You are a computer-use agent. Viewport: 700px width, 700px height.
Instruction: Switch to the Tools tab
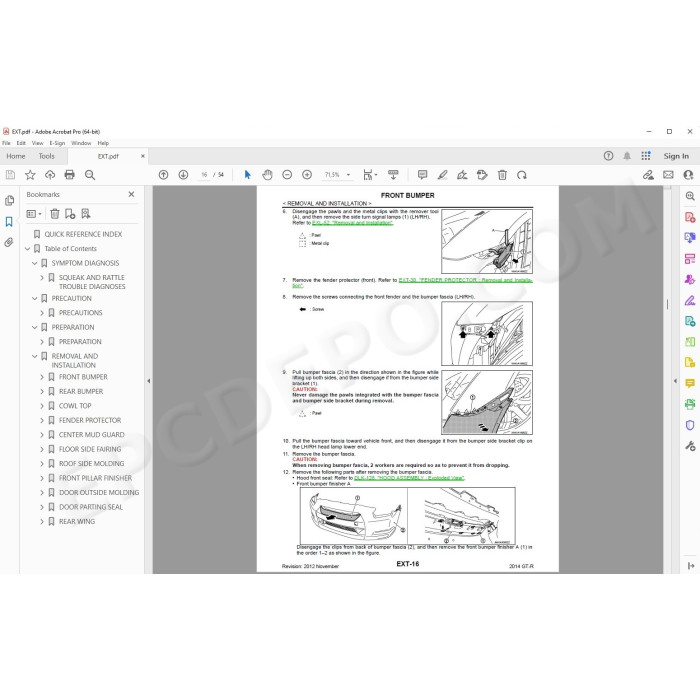46,156
